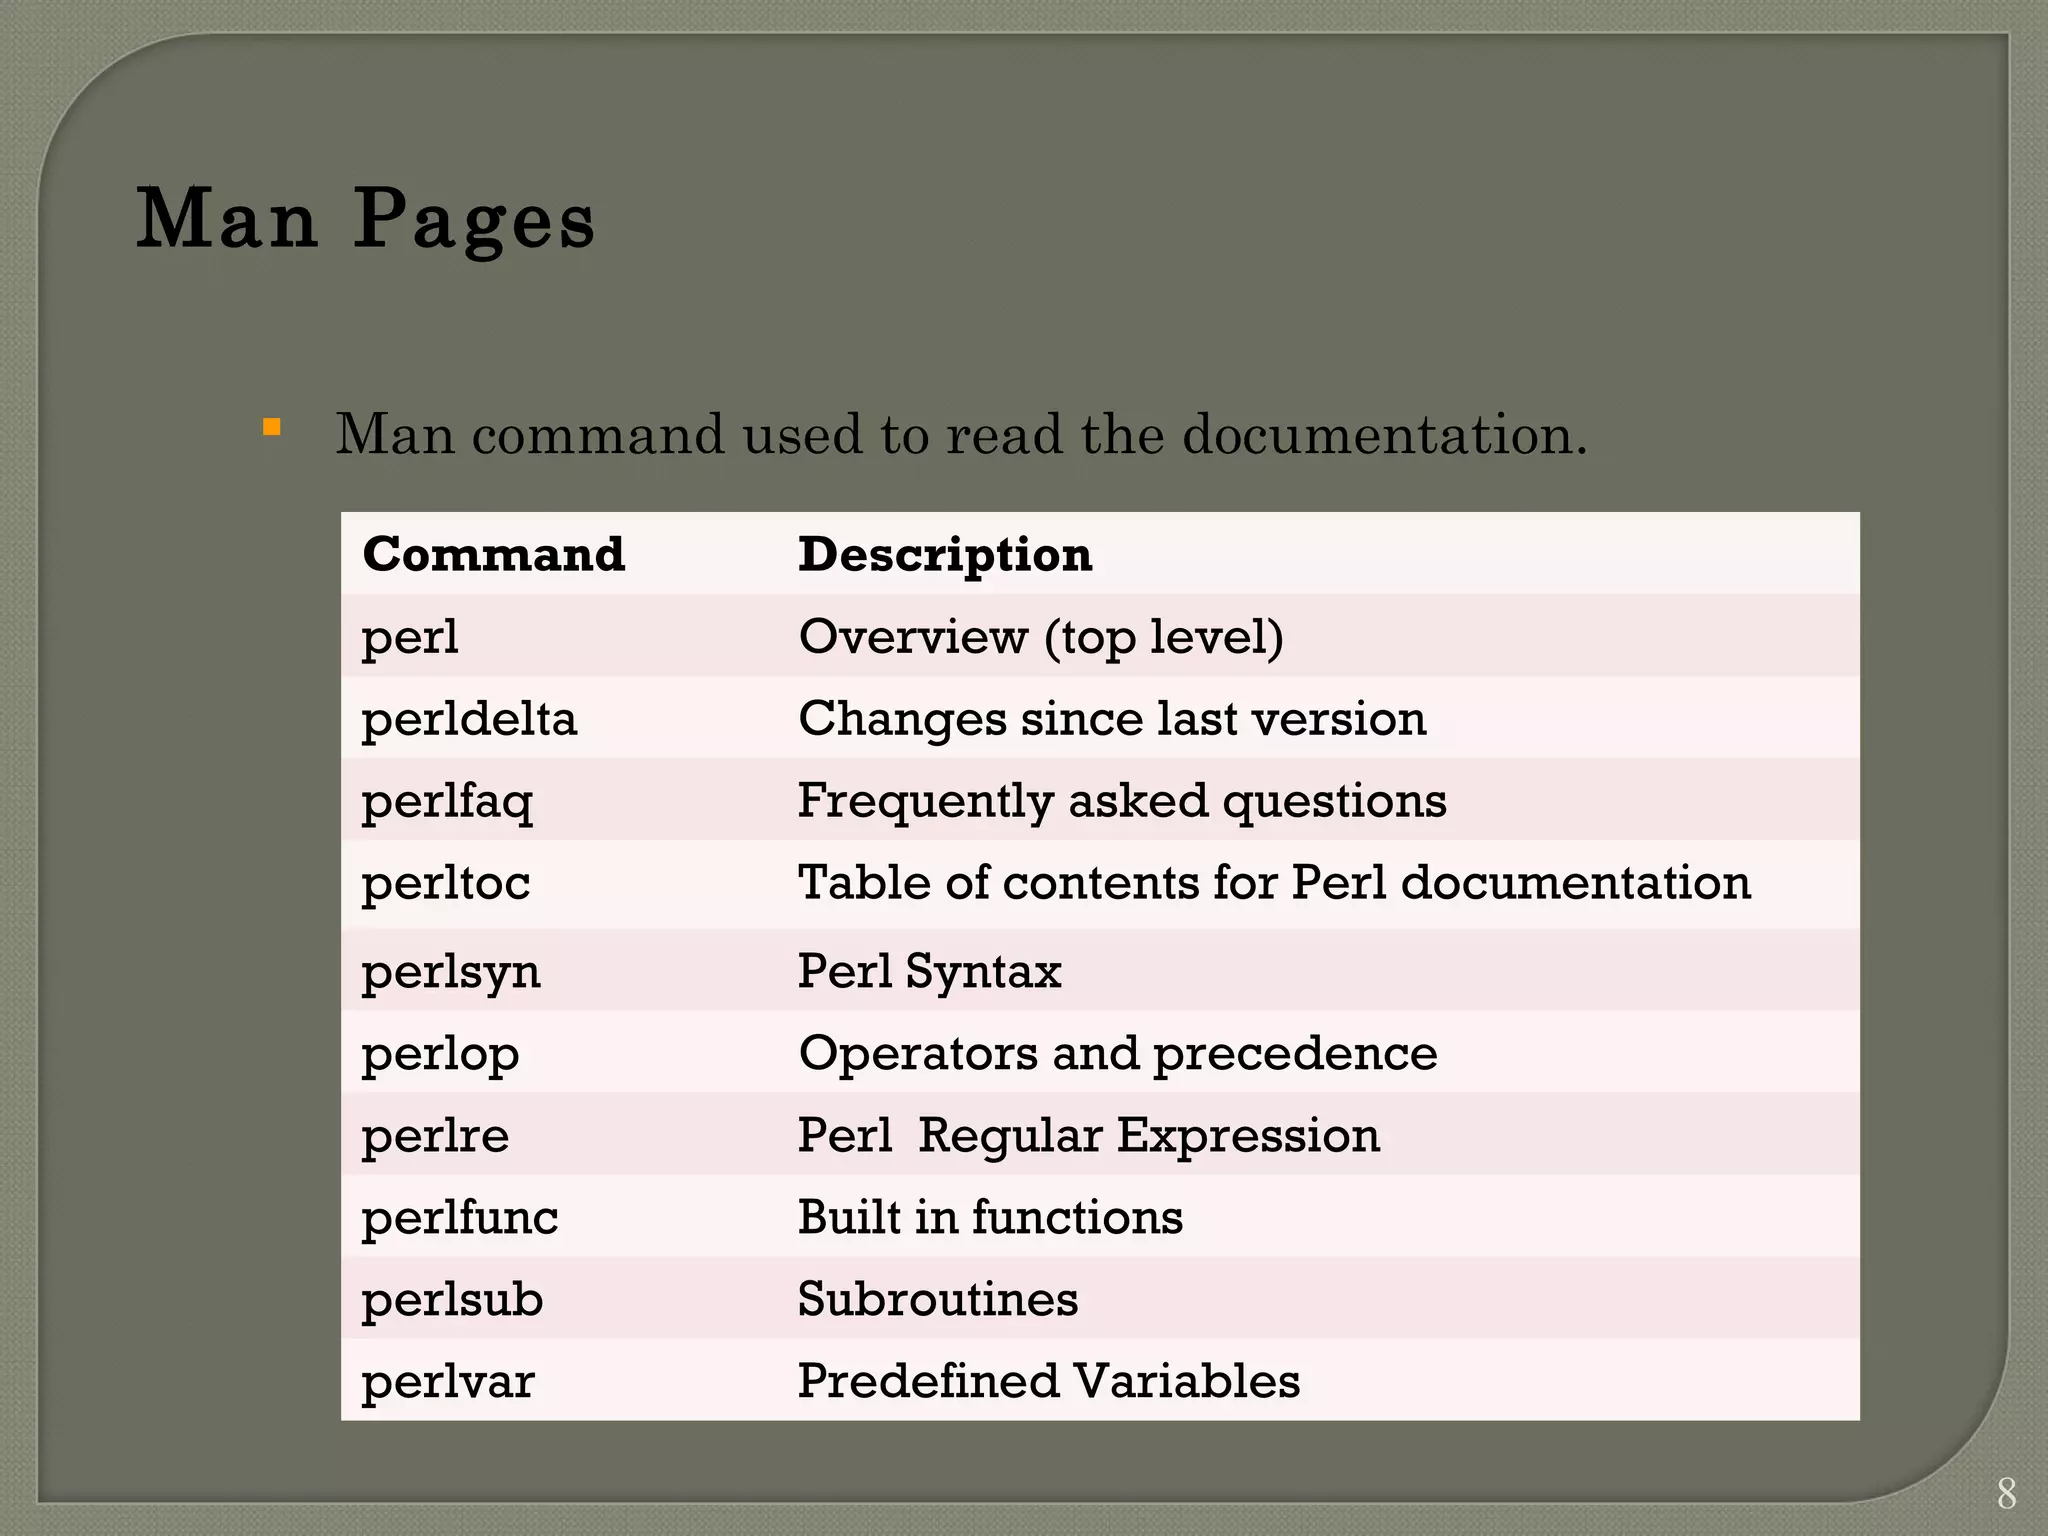
Task: Select the Description column header
Action: pyautogui.click(x=944, y=554)
